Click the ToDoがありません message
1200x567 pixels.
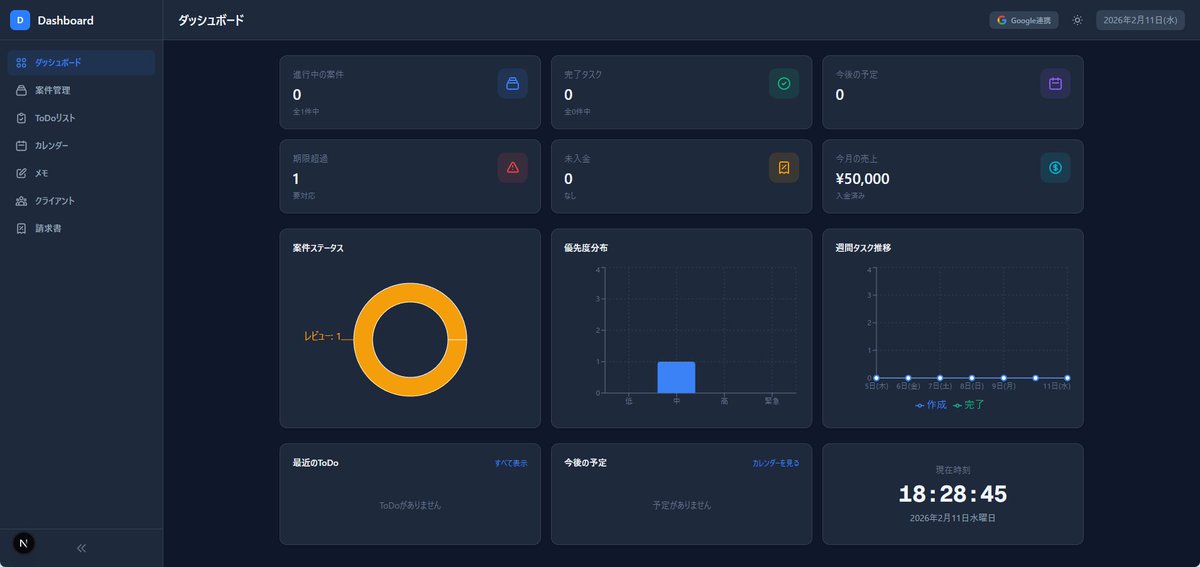click(x=410, y=505)
